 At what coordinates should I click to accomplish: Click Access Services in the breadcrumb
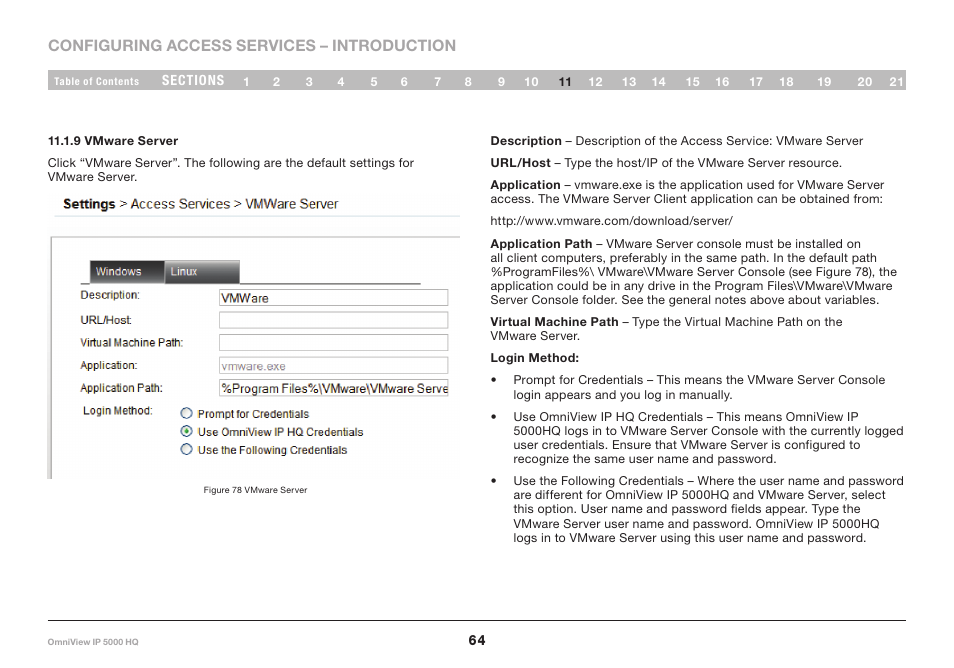180,204
